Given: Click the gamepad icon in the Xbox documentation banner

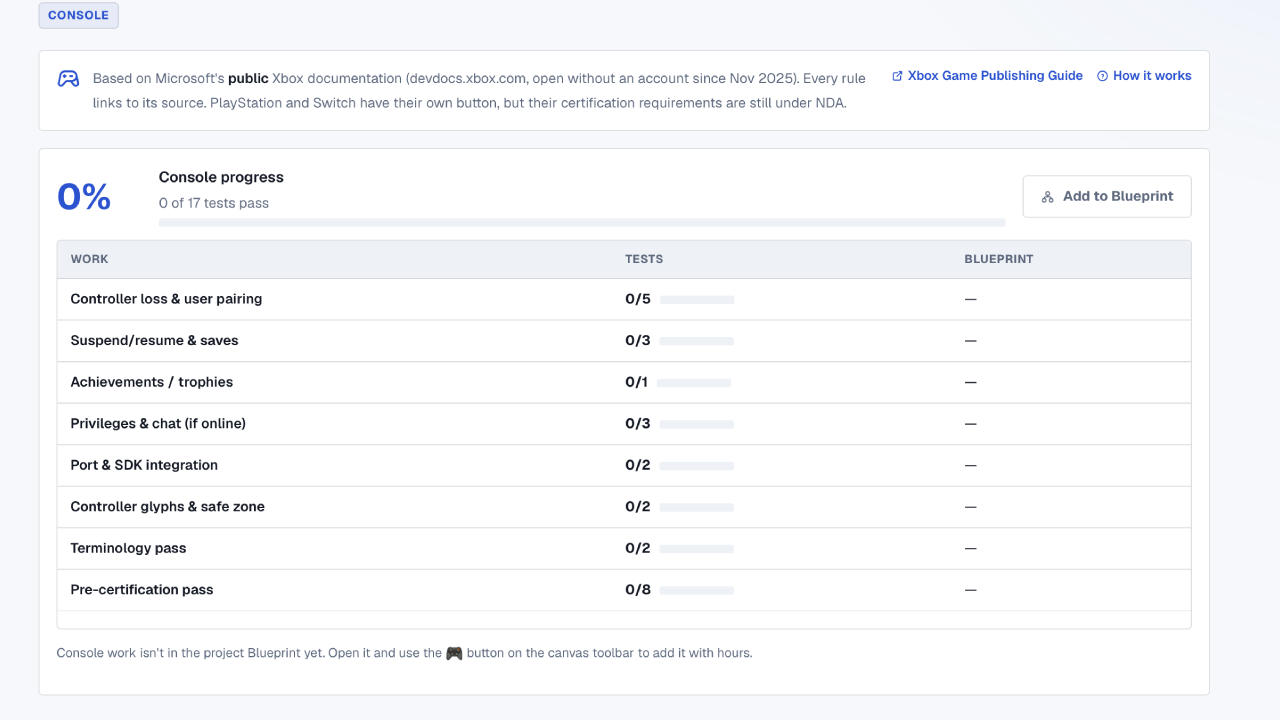Looking at the screenshot, I should [x=68, y=78].
